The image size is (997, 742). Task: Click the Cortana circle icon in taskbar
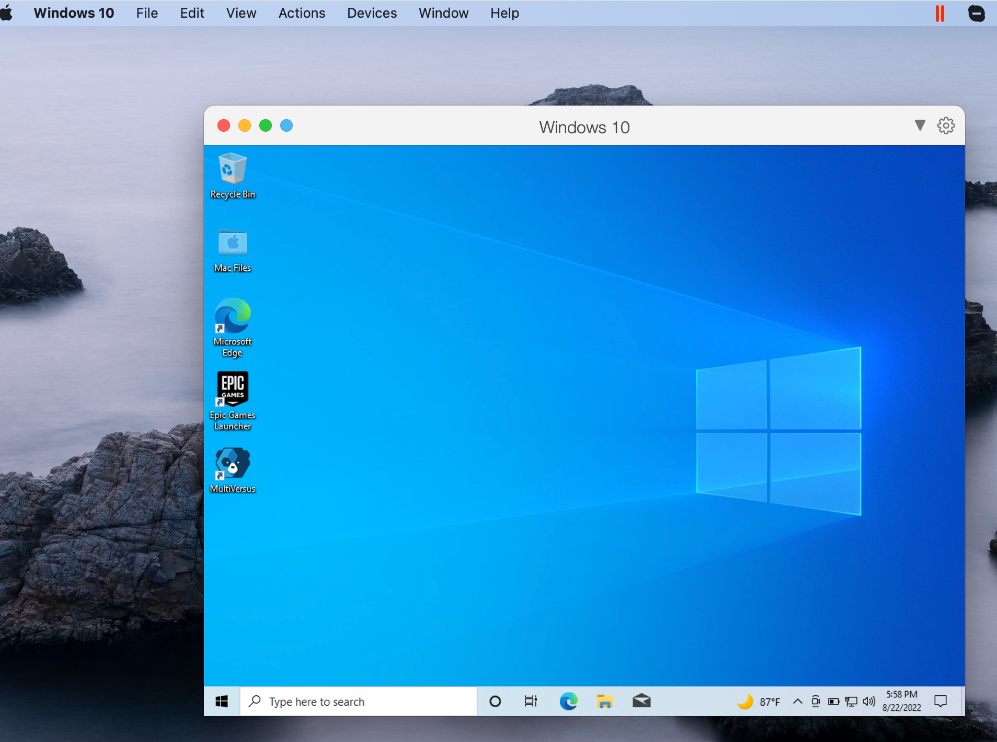(495, 701)
